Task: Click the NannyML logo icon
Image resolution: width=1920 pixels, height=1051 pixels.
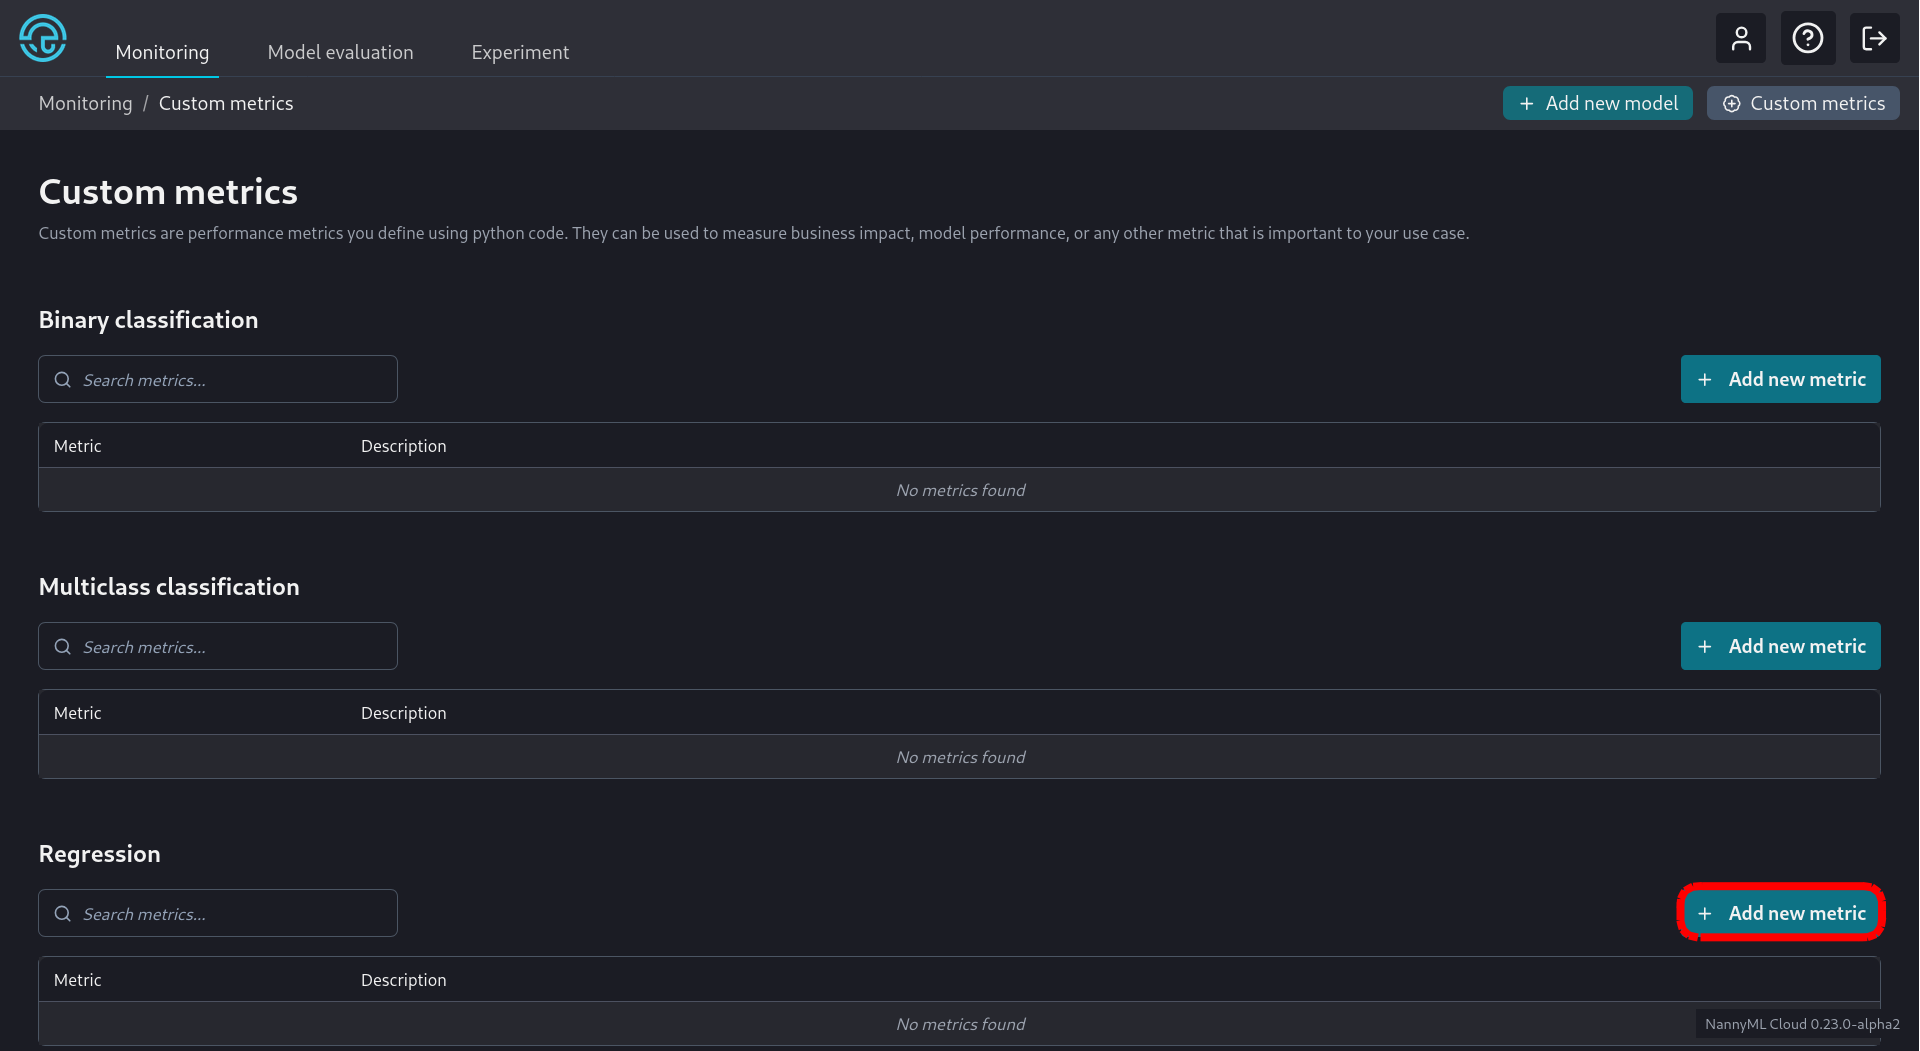Action: pos(43,39)
